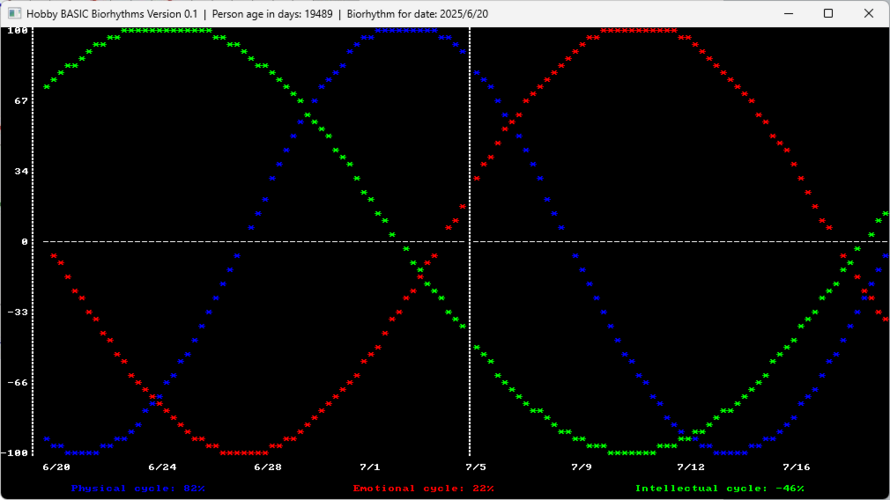Click the 'Intellectual cycle: -46%' label

[720, 488]
